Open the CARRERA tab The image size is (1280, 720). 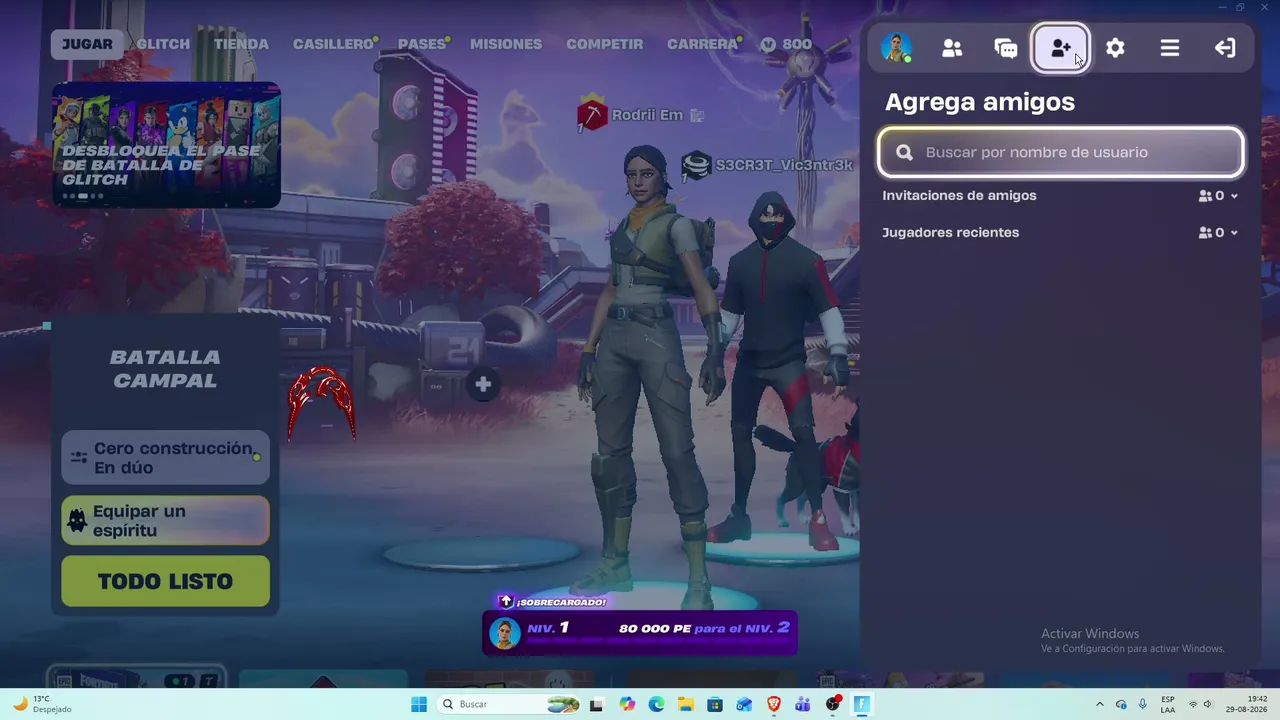point(702,44)
